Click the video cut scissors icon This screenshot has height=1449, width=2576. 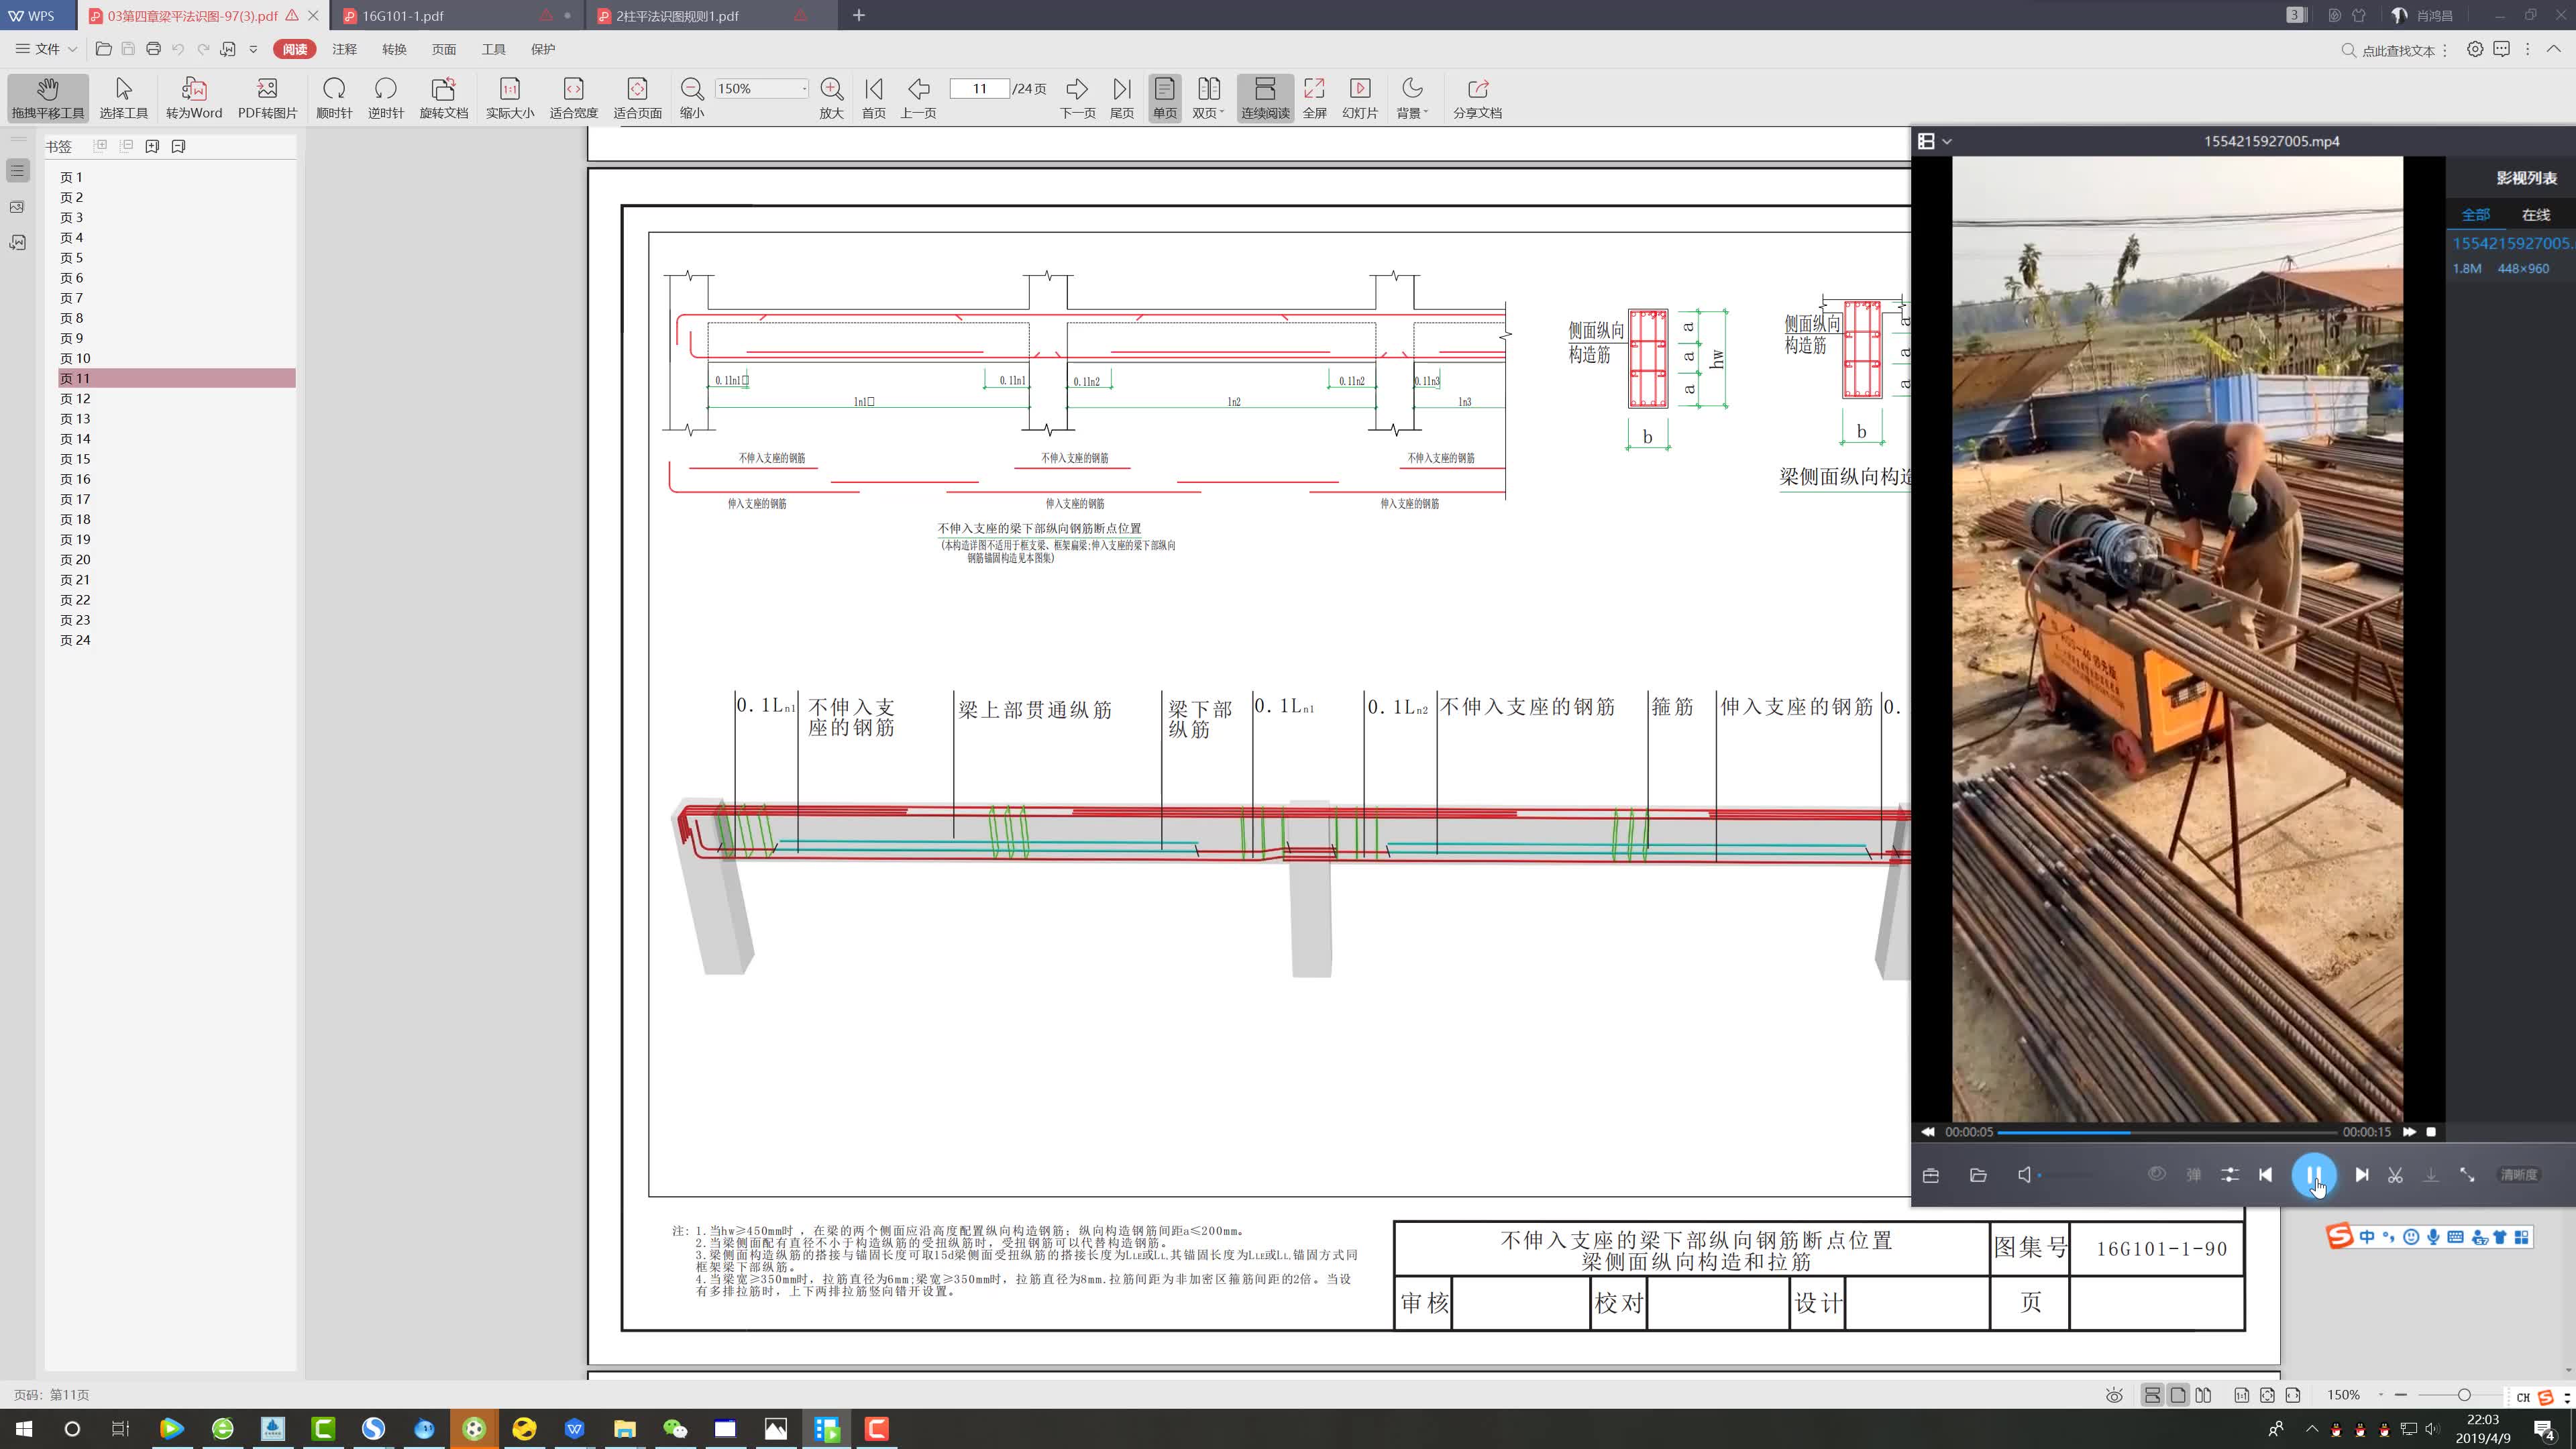(x=2395, y=1175)
